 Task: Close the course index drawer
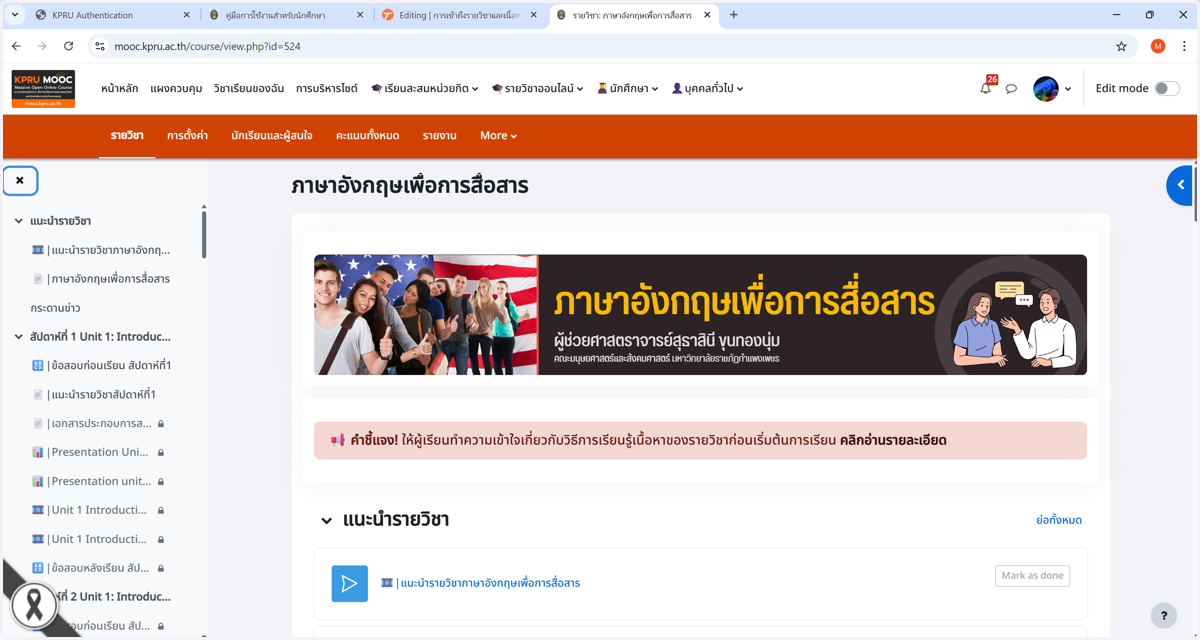[x=20, y=181]
